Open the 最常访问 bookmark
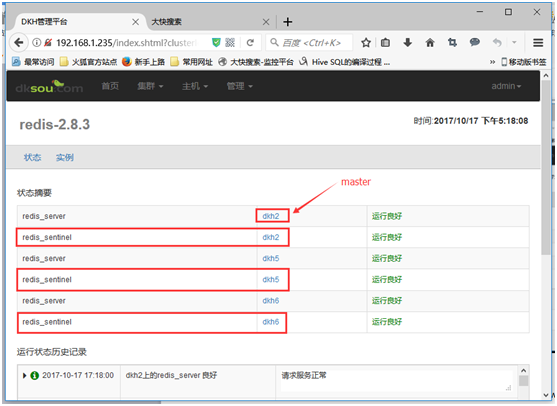This screenshot has height=406, width=557. click(33, 62)
